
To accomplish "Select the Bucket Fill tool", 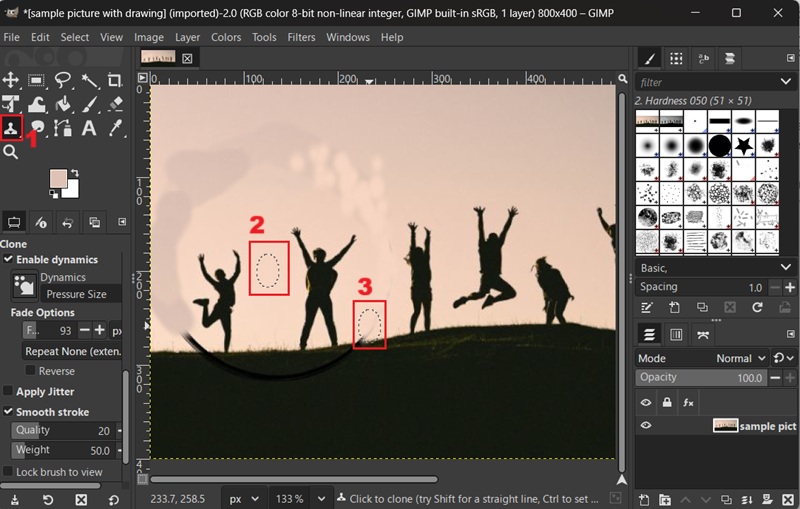I will [x=63, y=104].
